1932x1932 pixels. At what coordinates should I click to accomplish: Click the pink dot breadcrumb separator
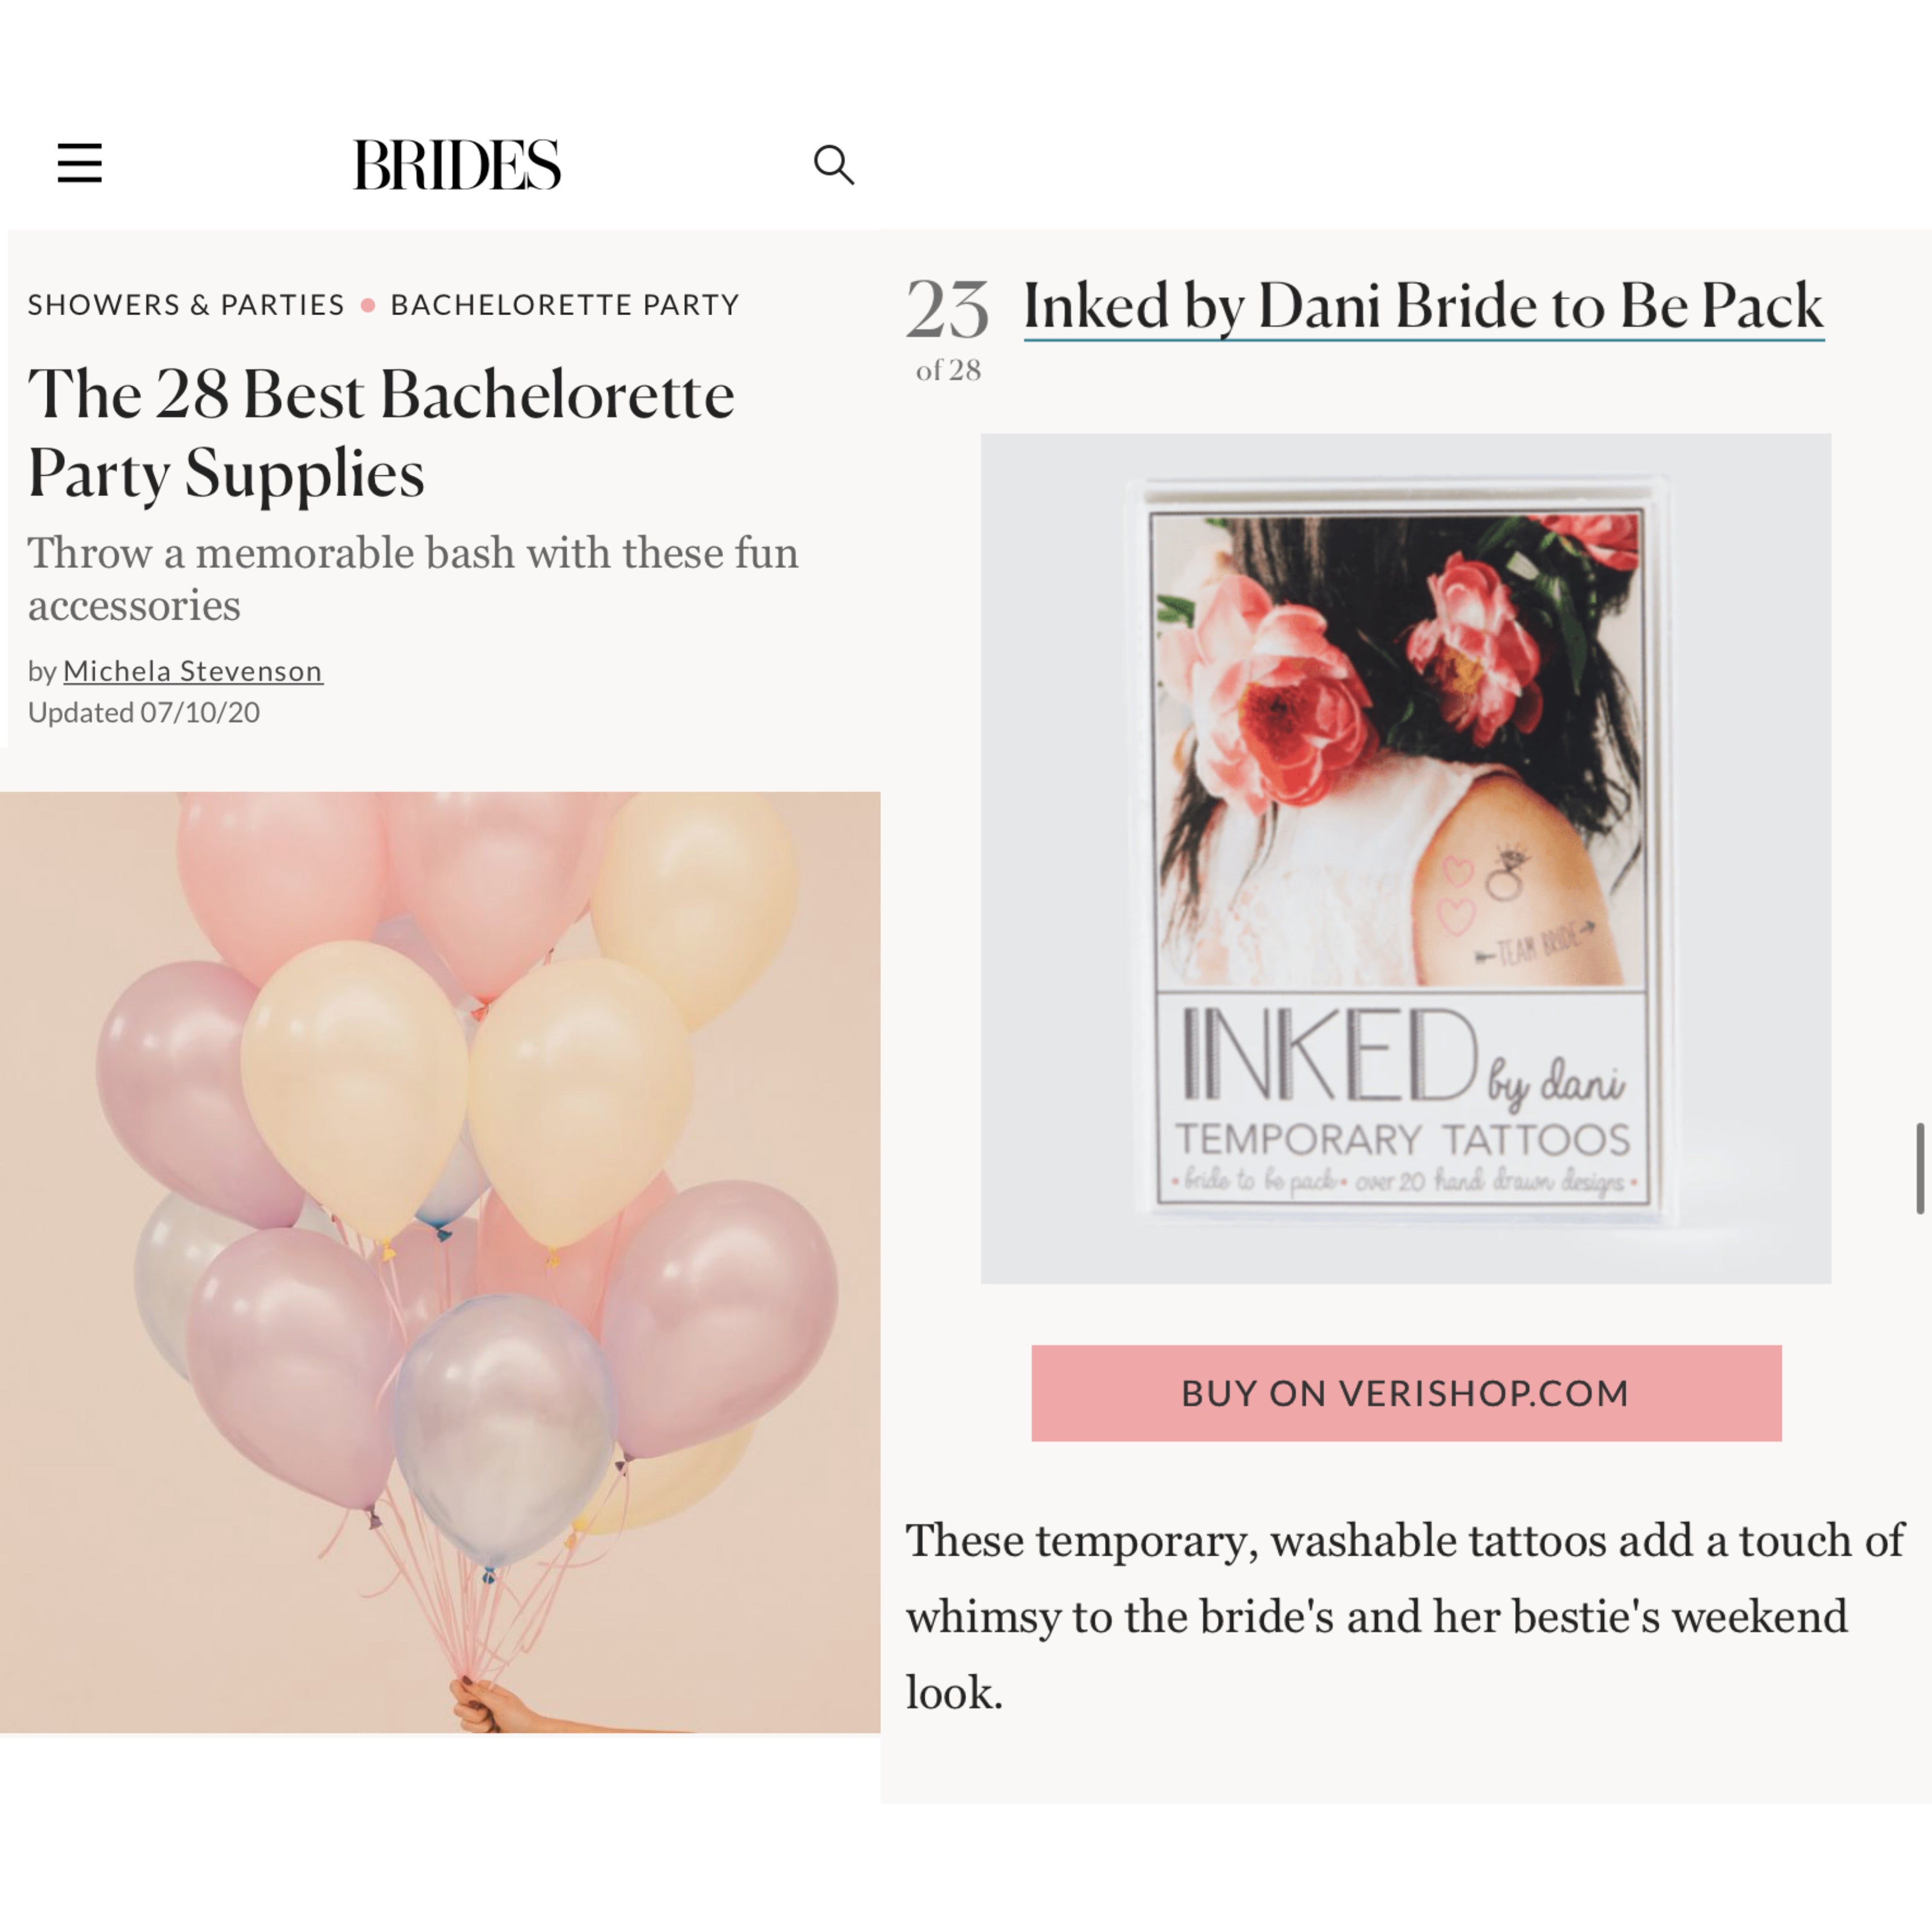tap(368, 305)
